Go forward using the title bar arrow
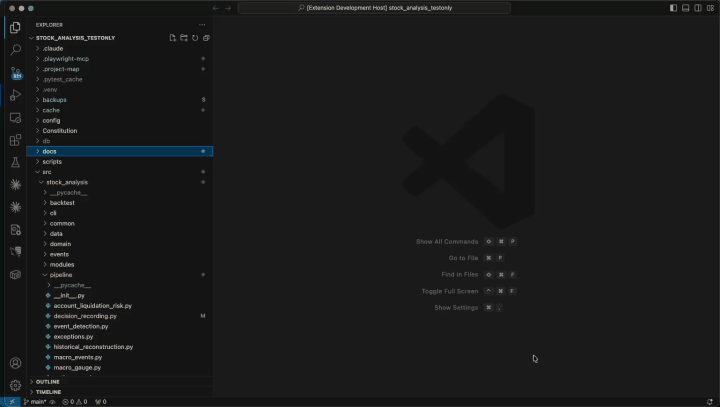This screenshot has width=720, height=407. [228, 8]
